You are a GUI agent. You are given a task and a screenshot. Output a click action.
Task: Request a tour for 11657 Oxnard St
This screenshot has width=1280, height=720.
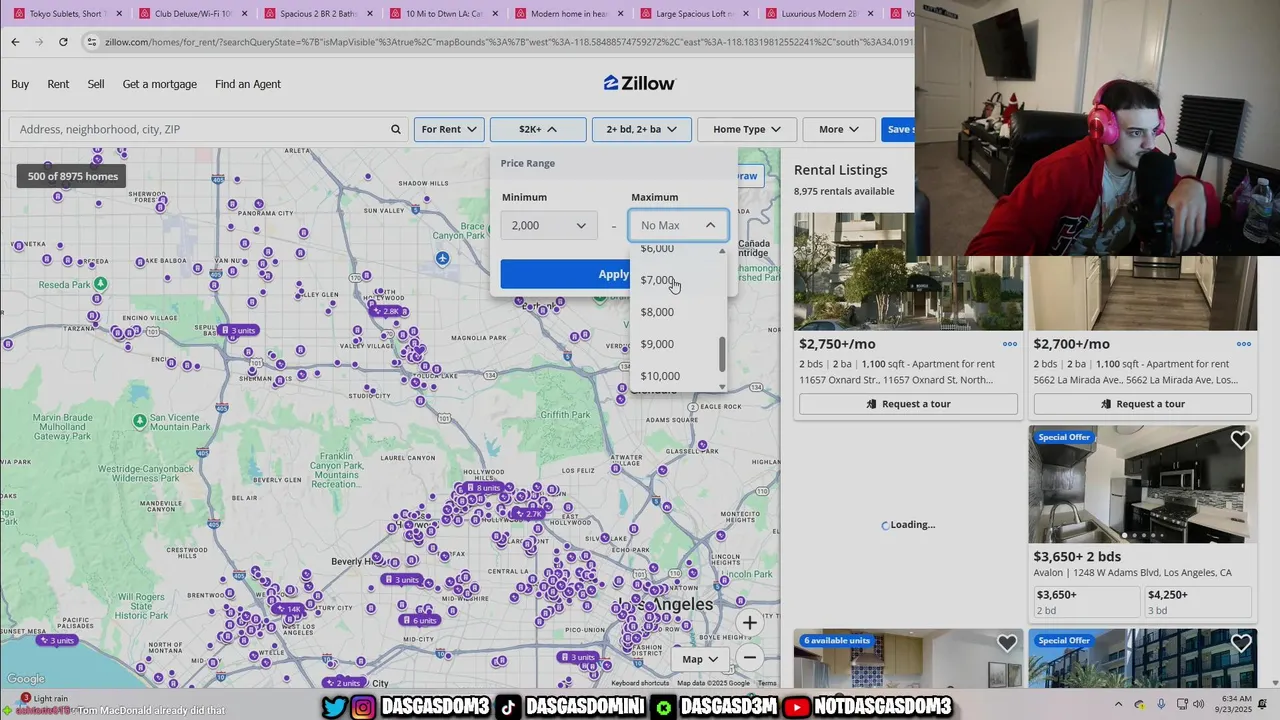coord(908,404)
